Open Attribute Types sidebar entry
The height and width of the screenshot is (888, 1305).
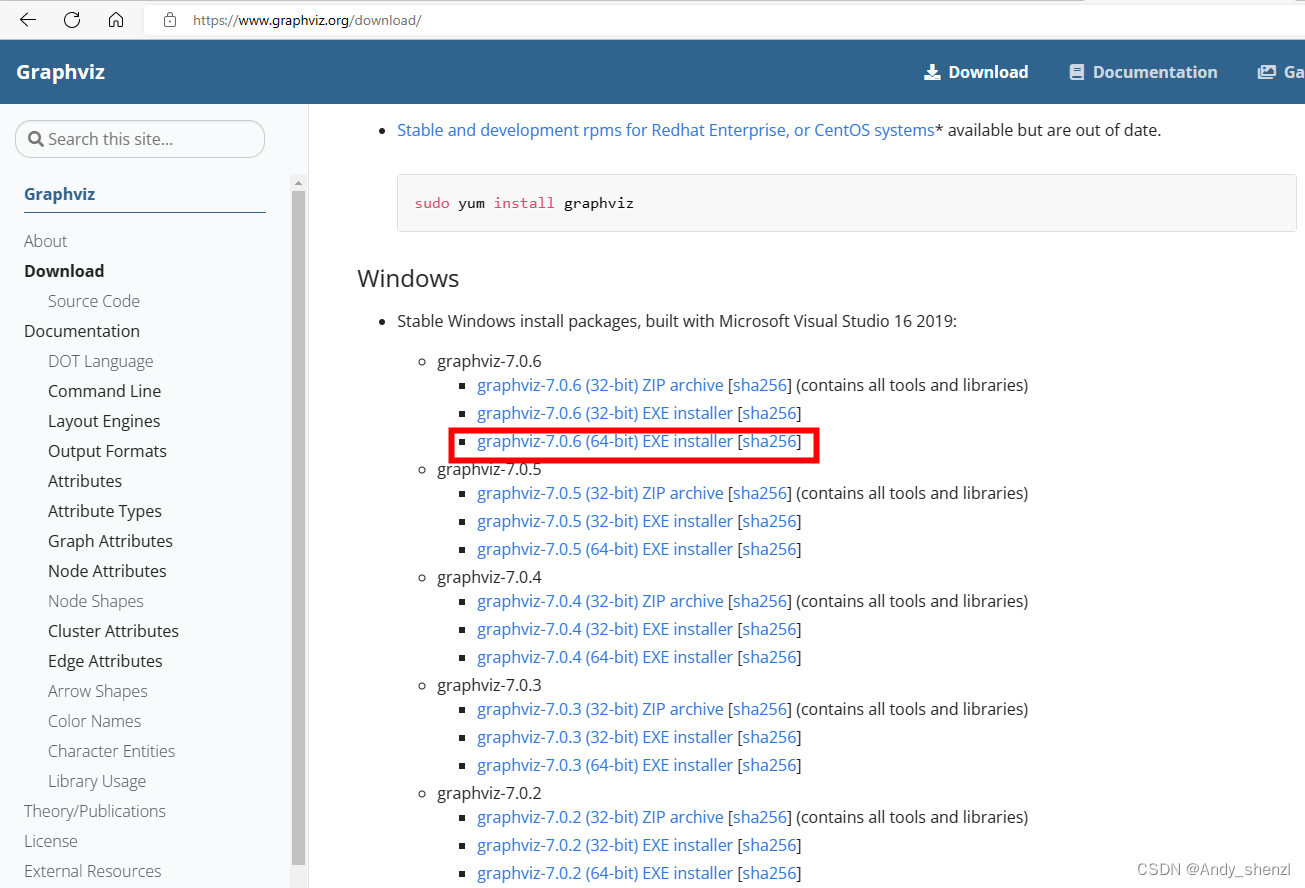point(105,511)
